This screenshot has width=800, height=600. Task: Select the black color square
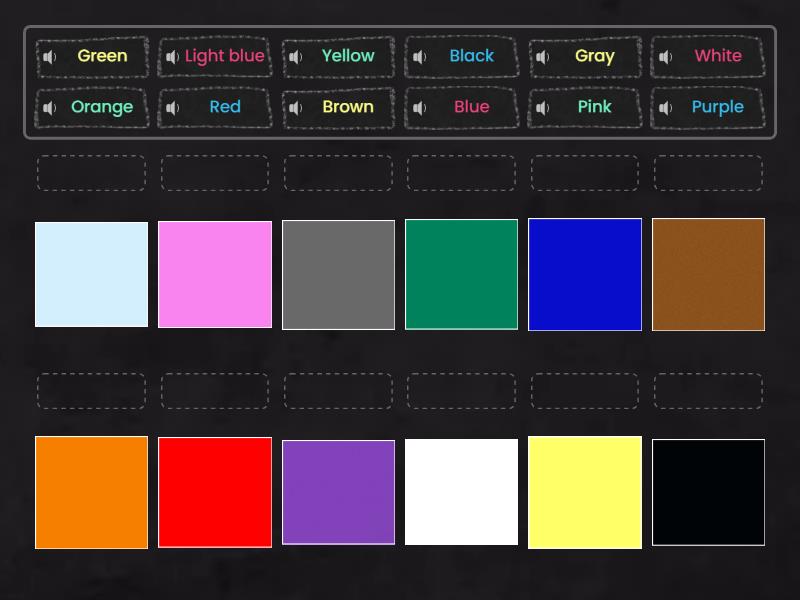(708, 492)
